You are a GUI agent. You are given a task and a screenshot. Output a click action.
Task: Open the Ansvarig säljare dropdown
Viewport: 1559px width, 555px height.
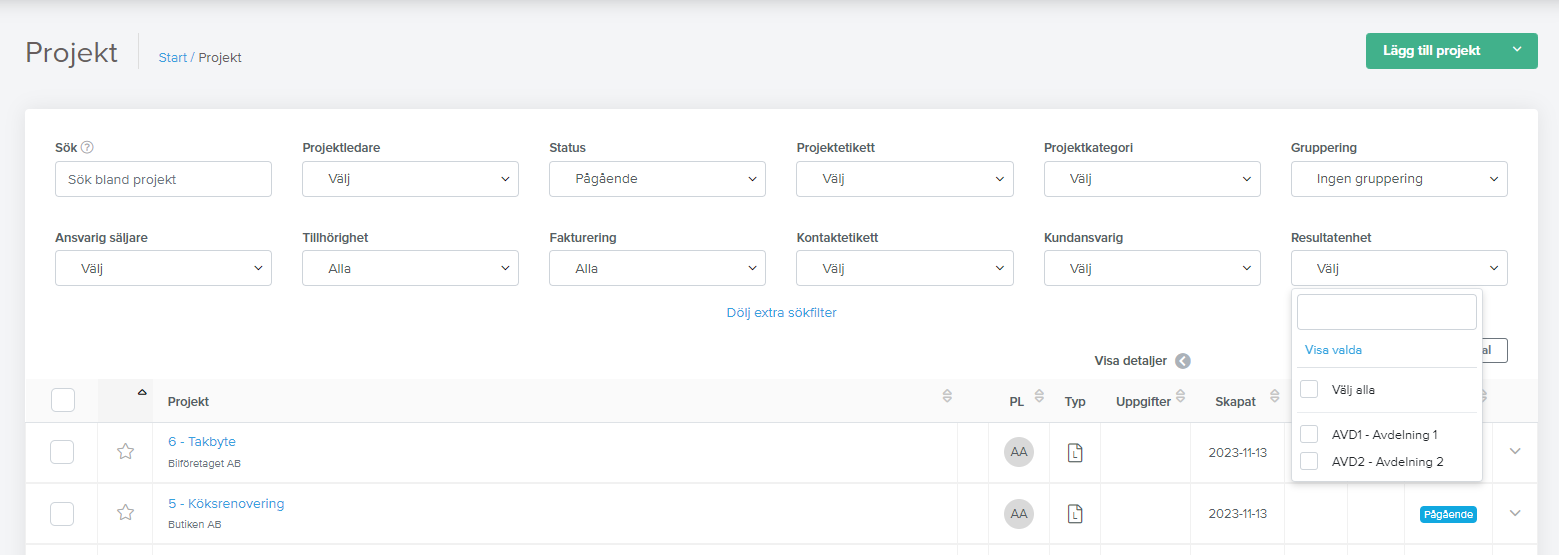tap(163, 268)
